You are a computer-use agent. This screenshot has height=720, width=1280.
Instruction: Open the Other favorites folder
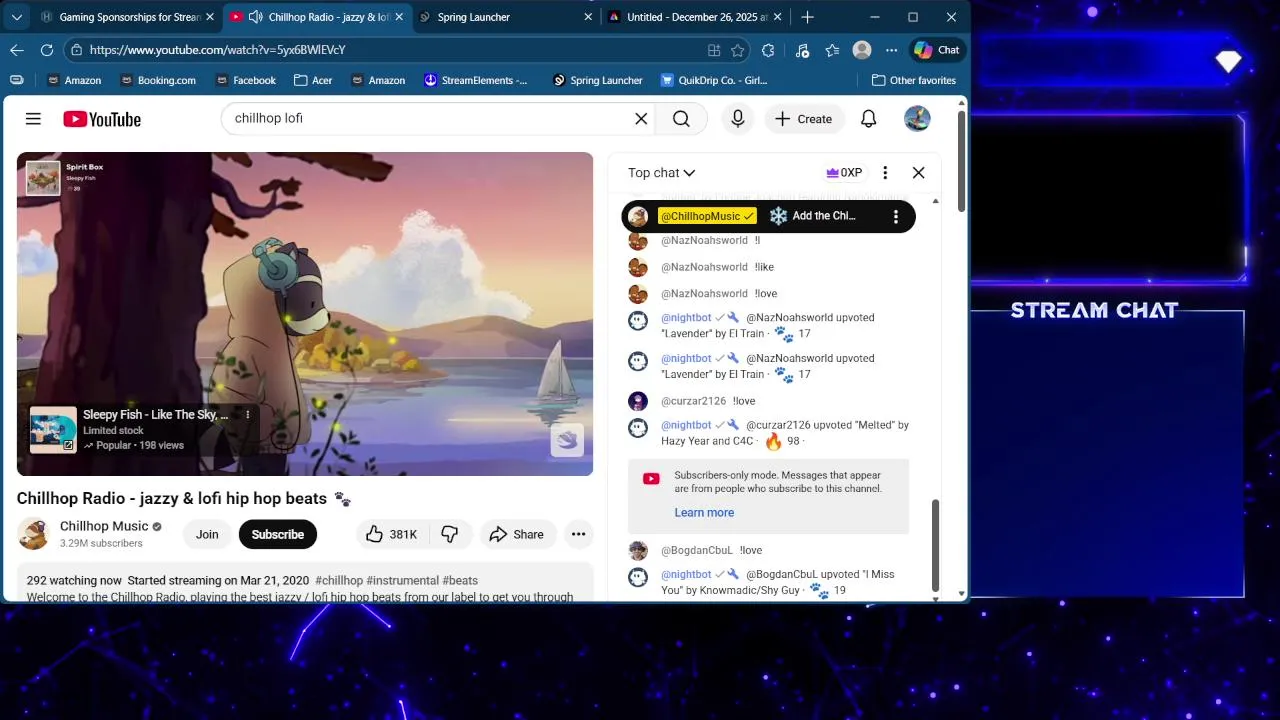coord(914,80)
